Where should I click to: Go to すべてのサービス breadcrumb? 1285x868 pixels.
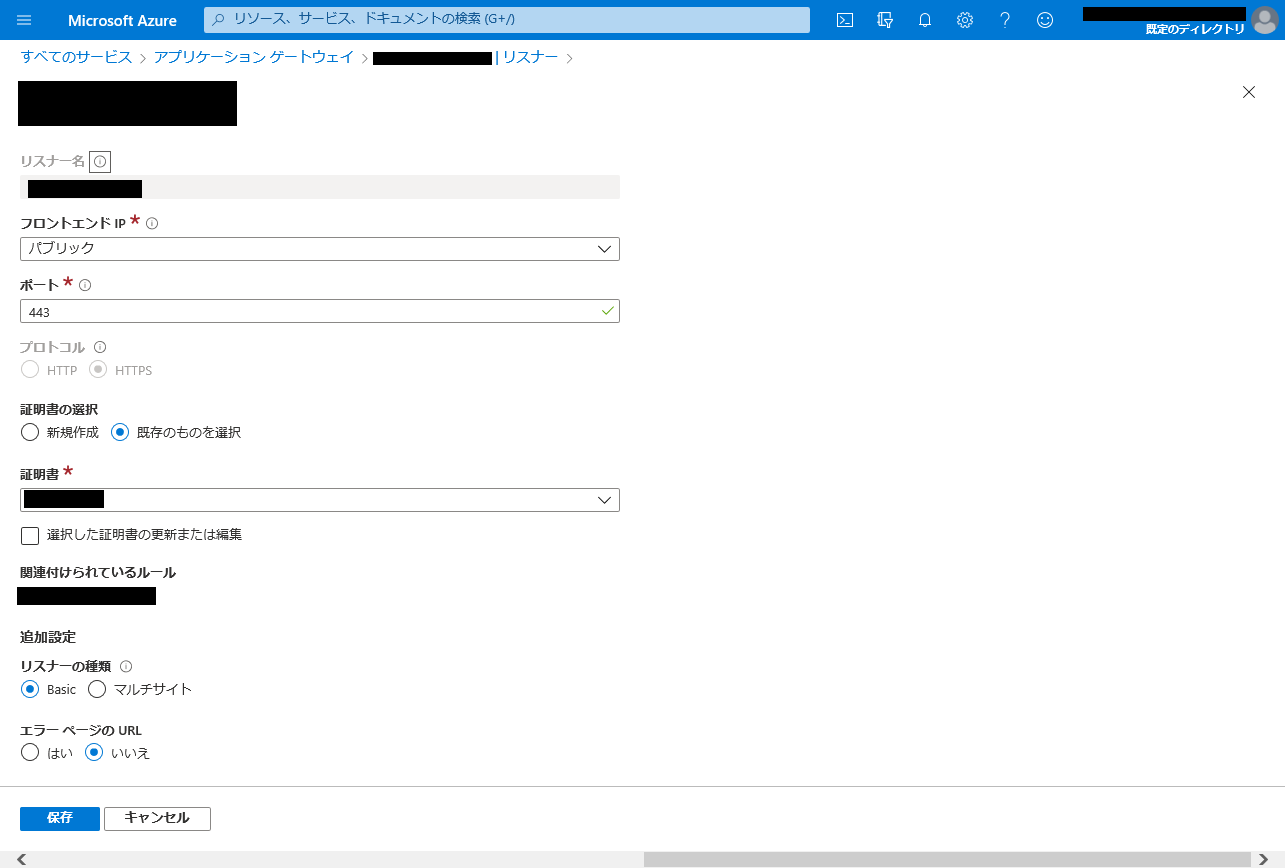point(76,58)
